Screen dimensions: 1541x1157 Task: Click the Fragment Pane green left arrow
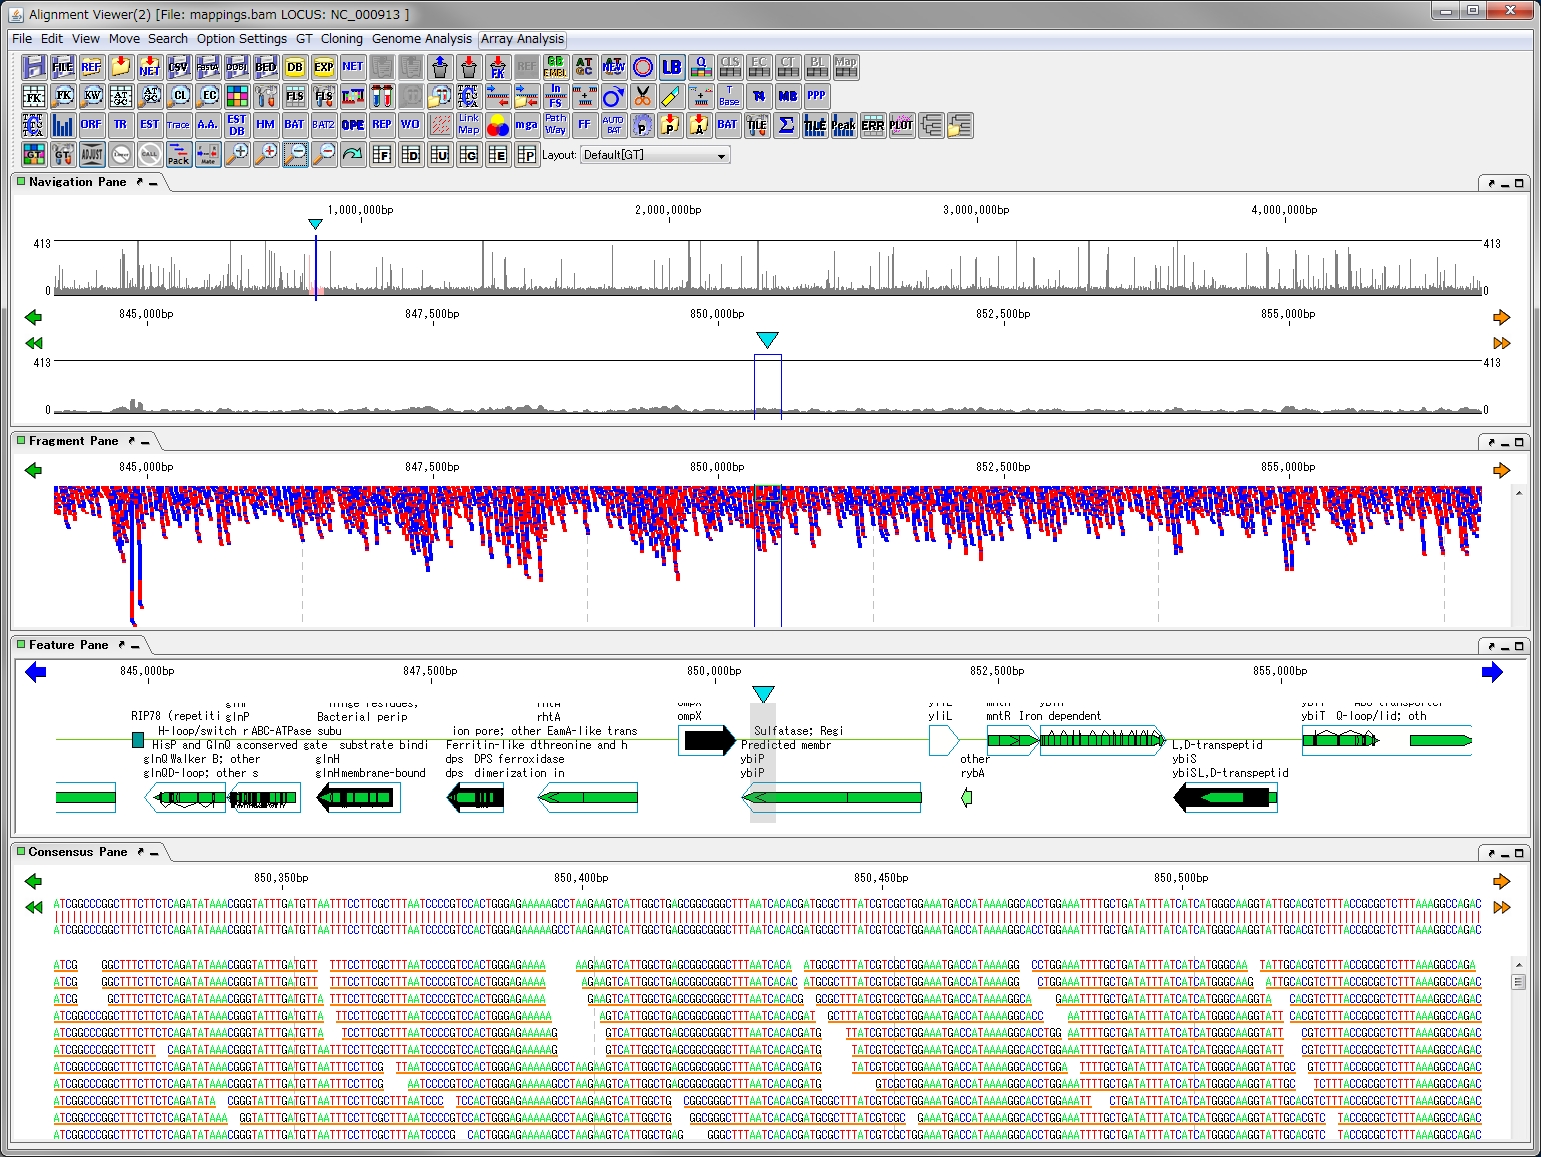(x=33, y=470)
